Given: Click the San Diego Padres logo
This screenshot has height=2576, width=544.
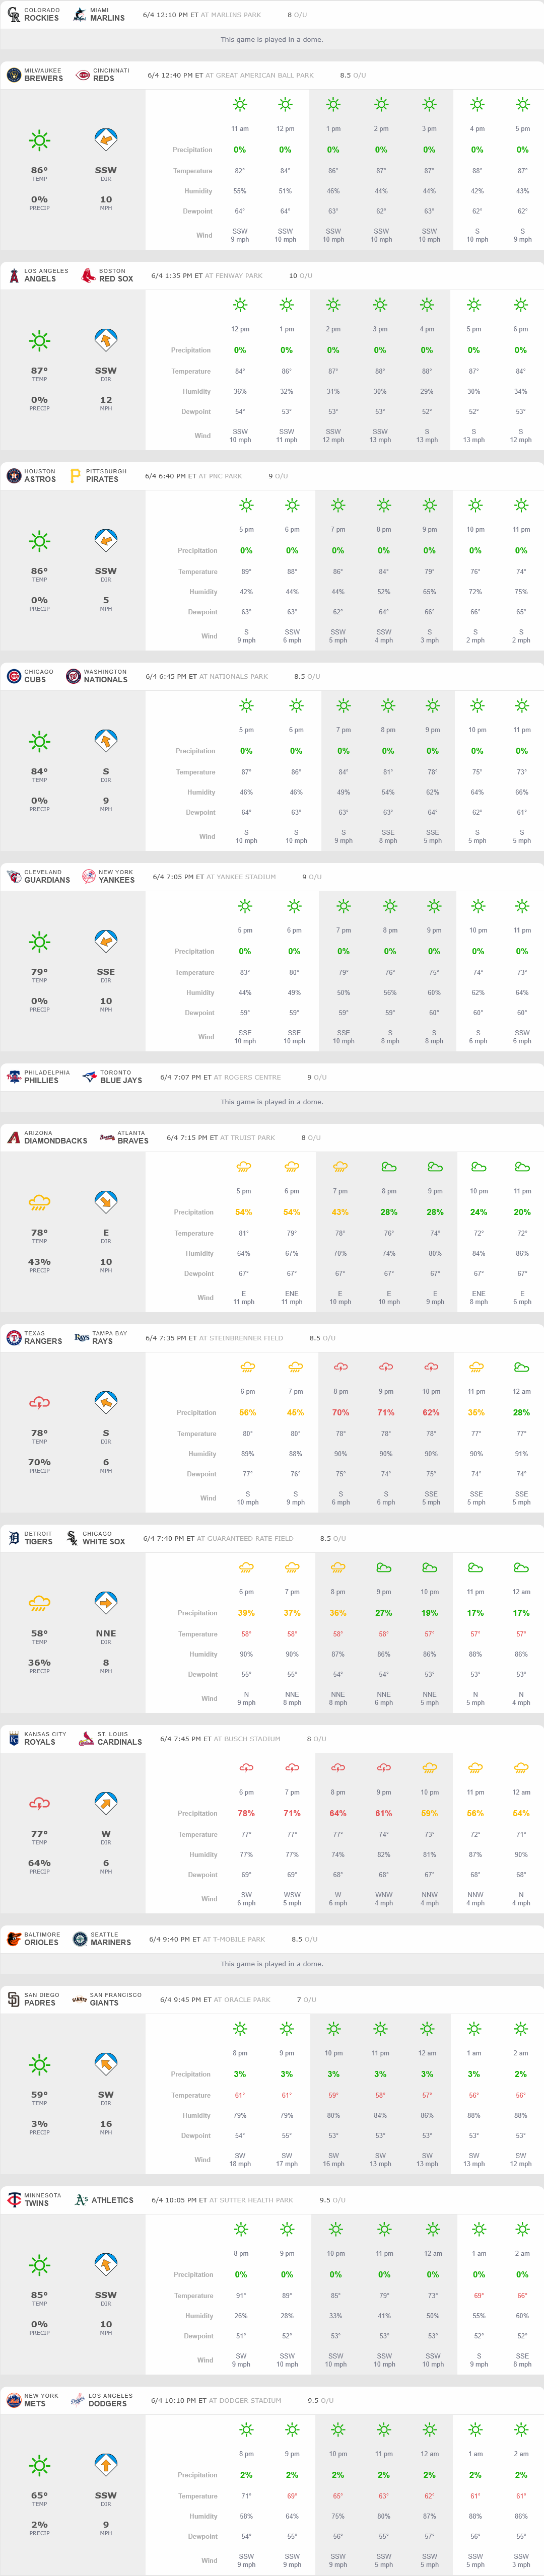Looking at the screenshot, I should tap(14, 1999).
